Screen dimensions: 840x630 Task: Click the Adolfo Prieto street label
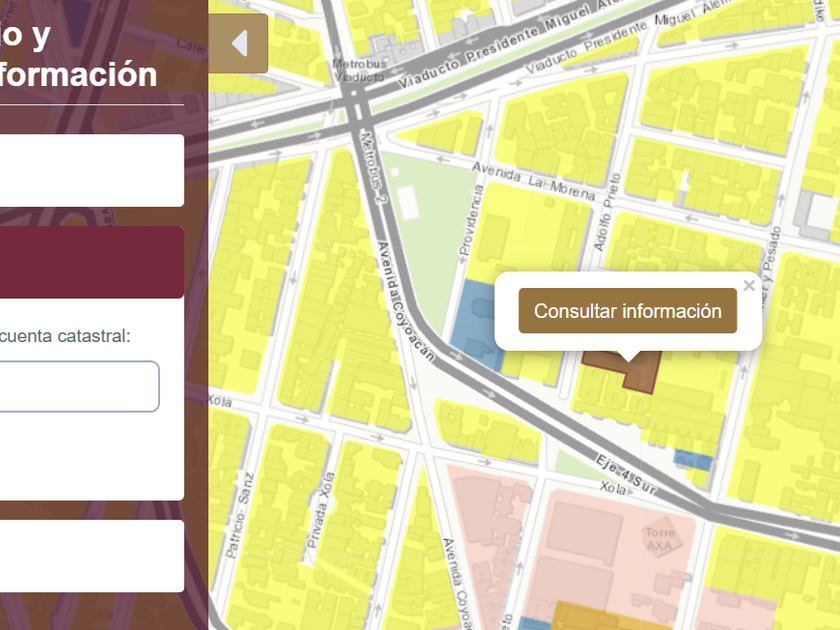606,212
